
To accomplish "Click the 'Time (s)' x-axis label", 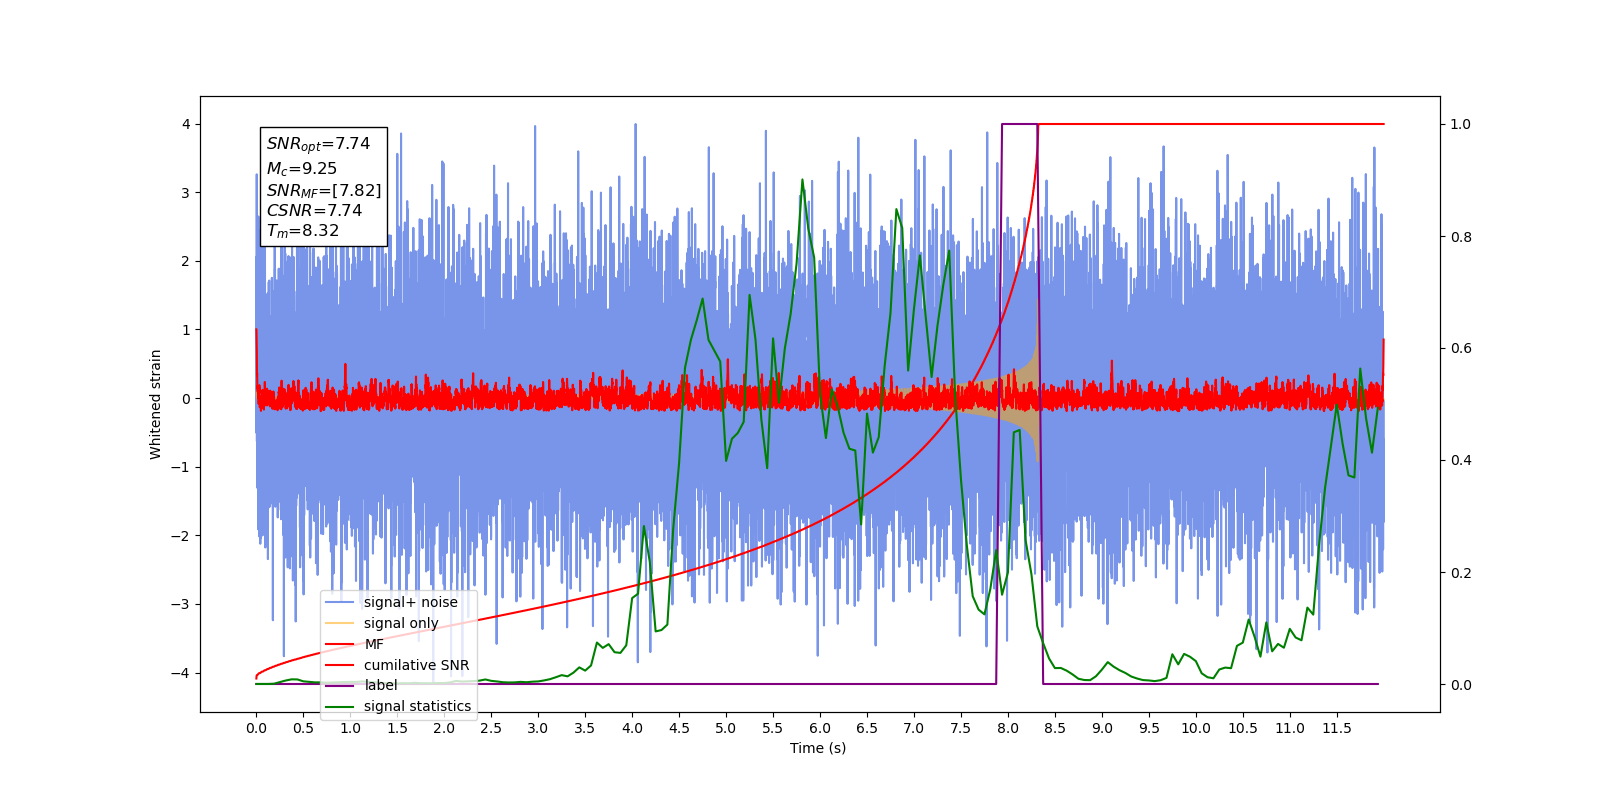I will coord(818,748).
